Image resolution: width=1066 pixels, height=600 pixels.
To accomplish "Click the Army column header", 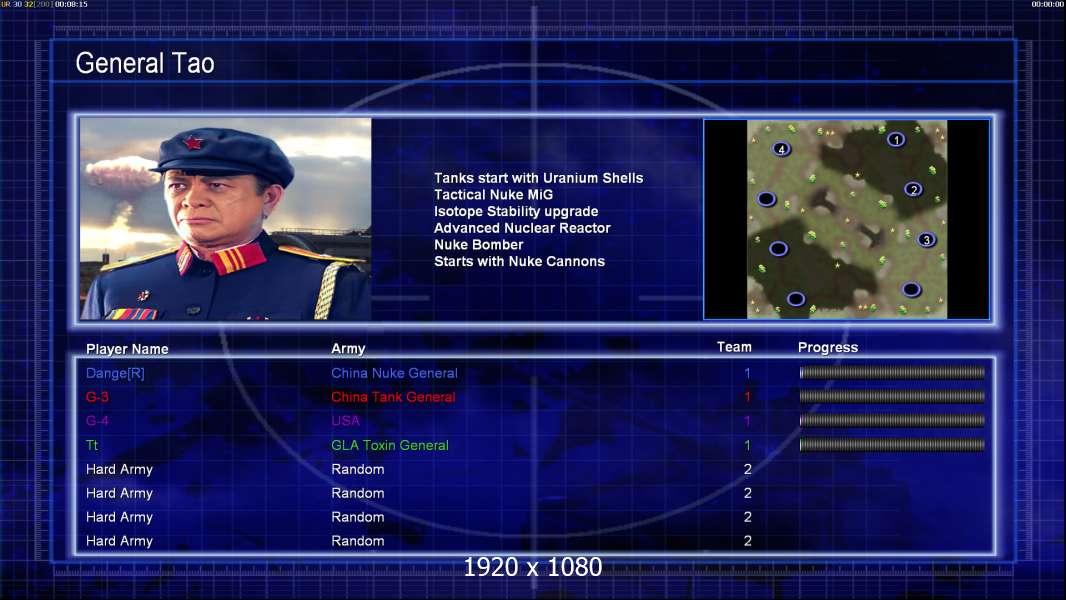I will (x=348, y=349).
